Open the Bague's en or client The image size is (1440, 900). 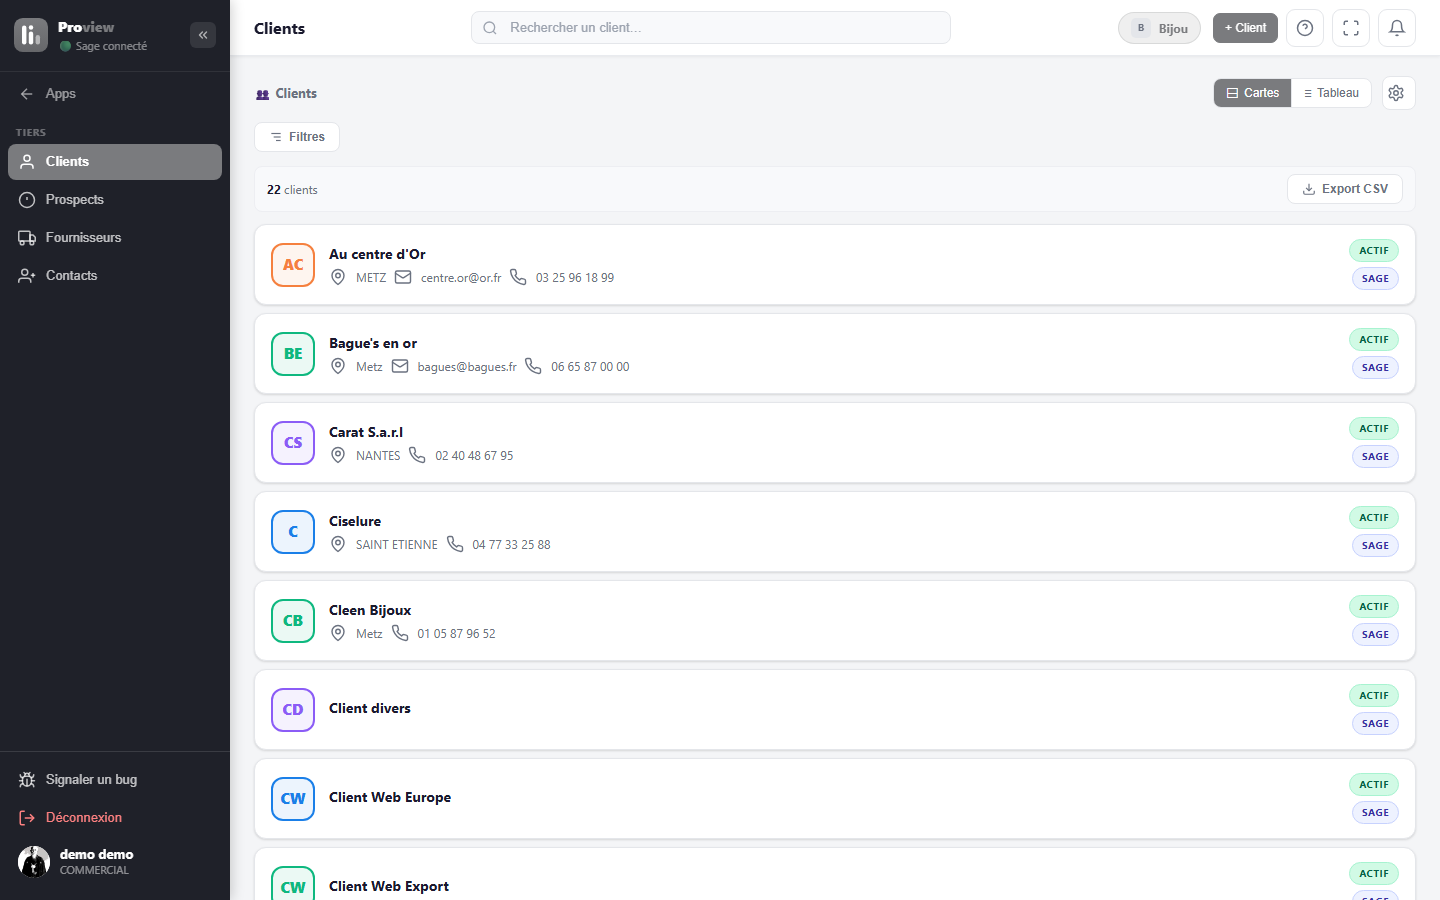pos(835,354)
